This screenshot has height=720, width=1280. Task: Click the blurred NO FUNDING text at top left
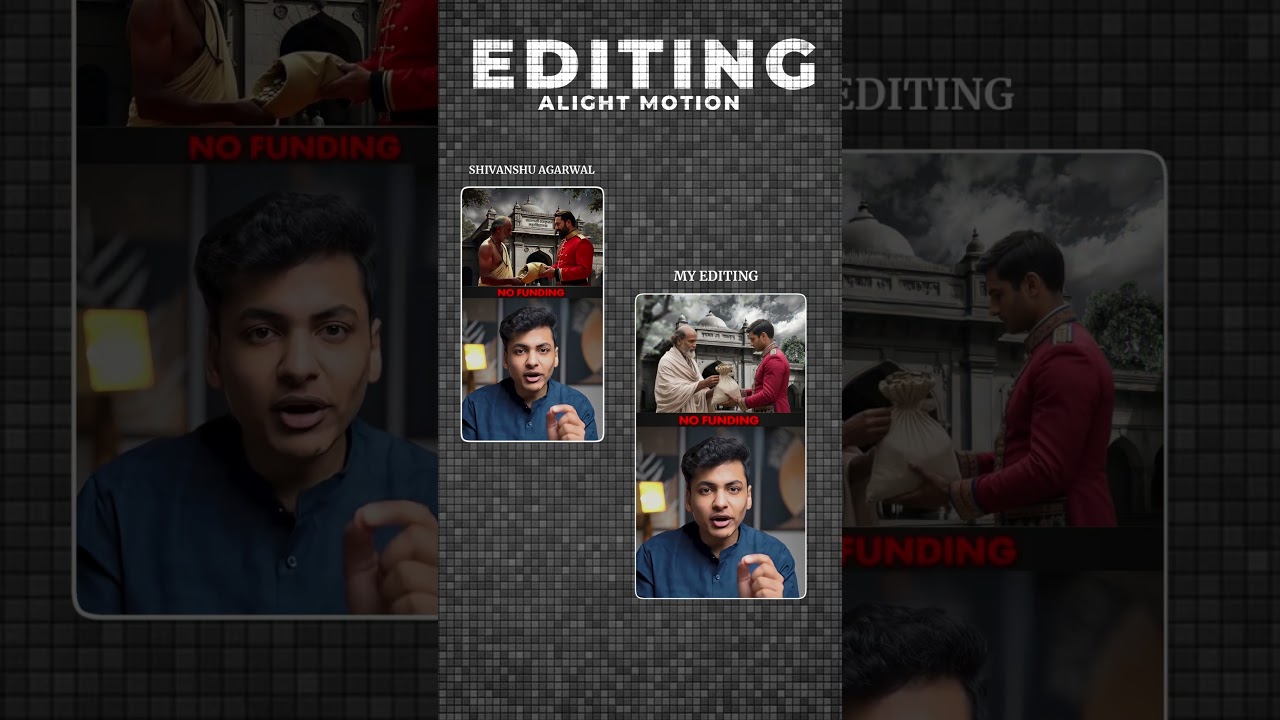pos(295,148)
